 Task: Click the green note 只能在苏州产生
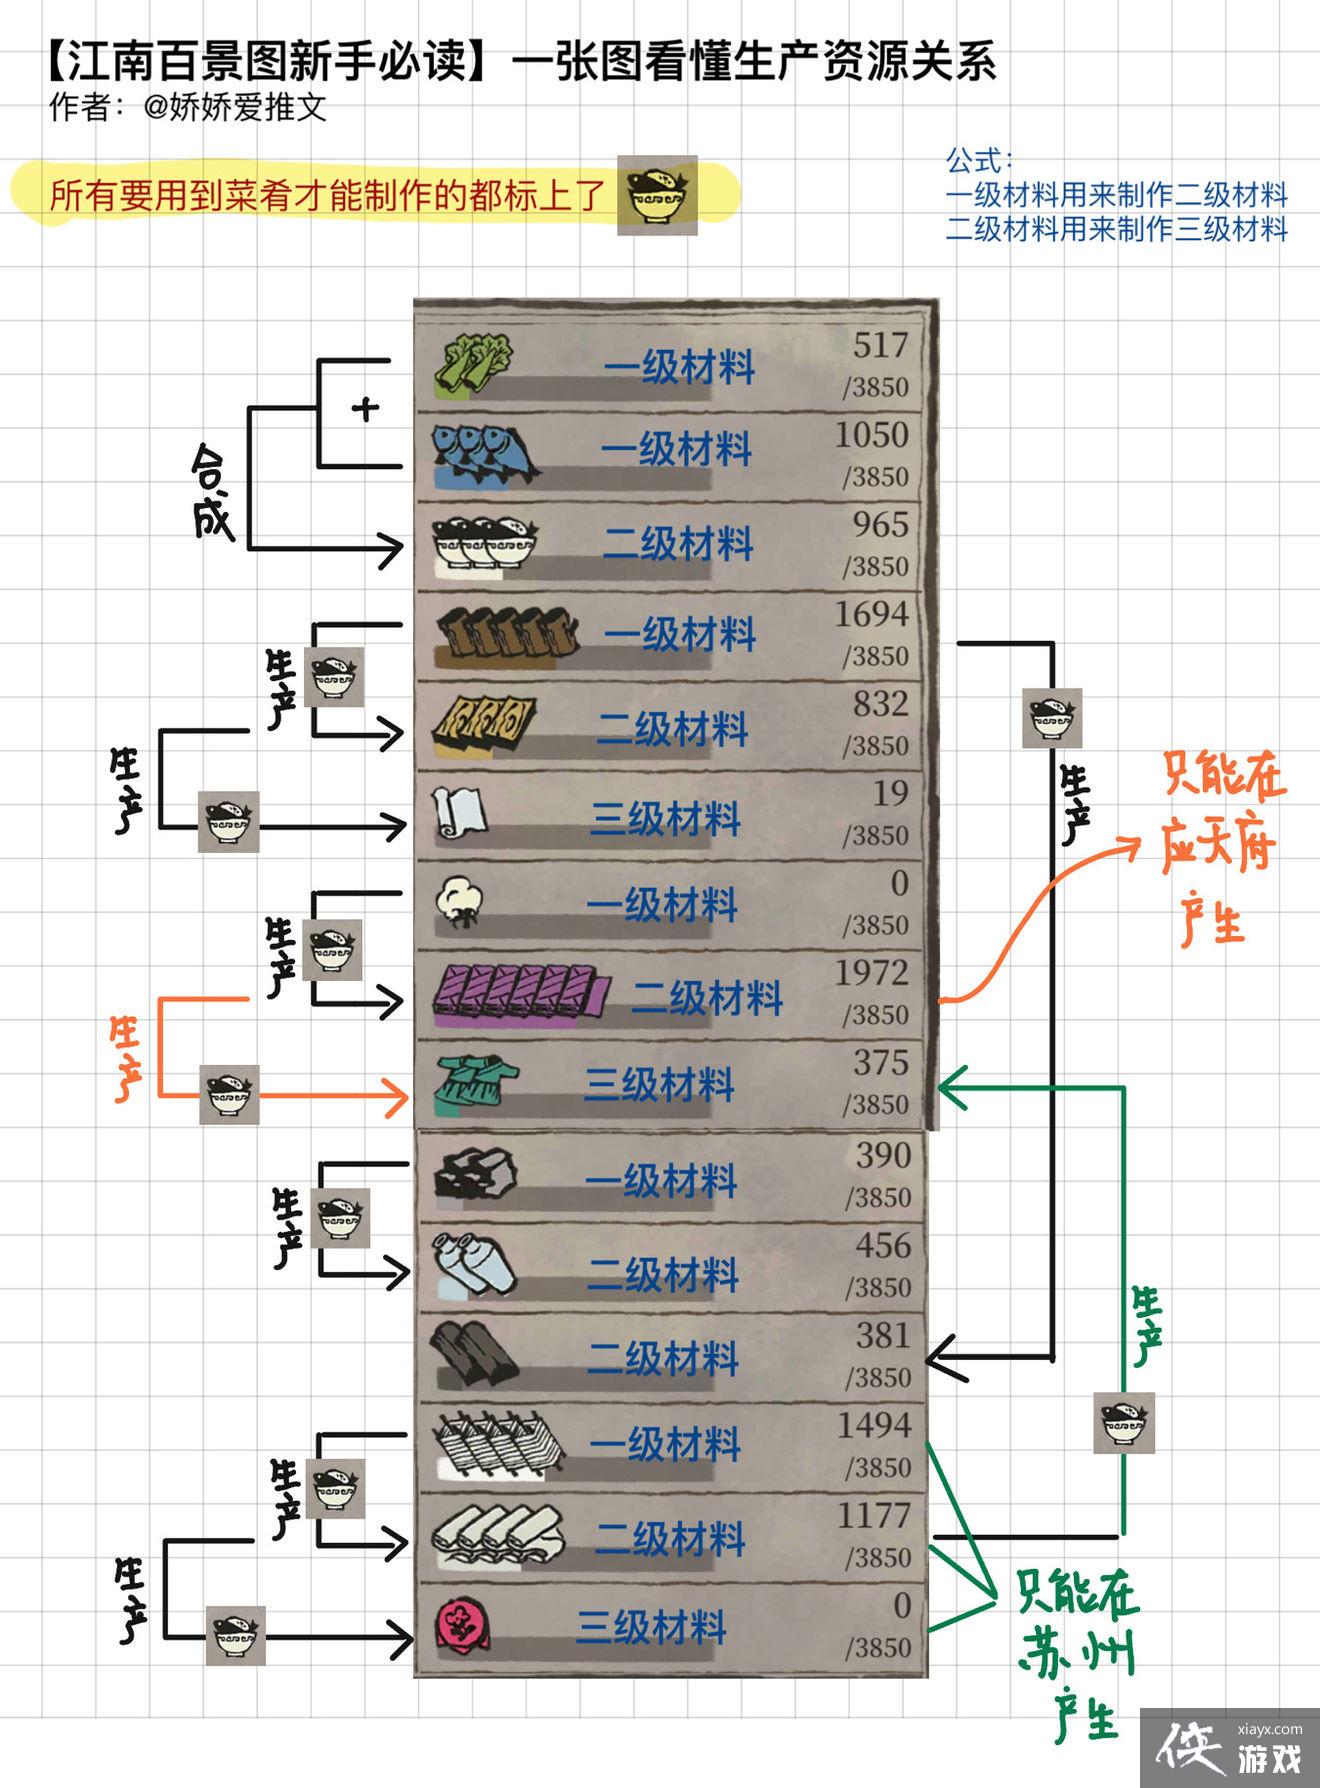point(1079,1658)
